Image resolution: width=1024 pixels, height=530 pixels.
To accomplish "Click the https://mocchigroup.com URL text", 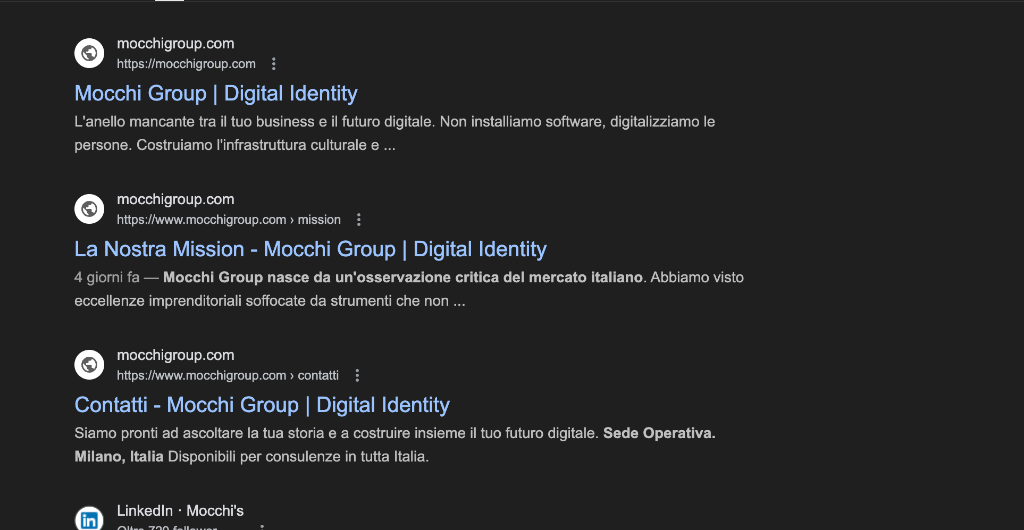I will (186, 64).
